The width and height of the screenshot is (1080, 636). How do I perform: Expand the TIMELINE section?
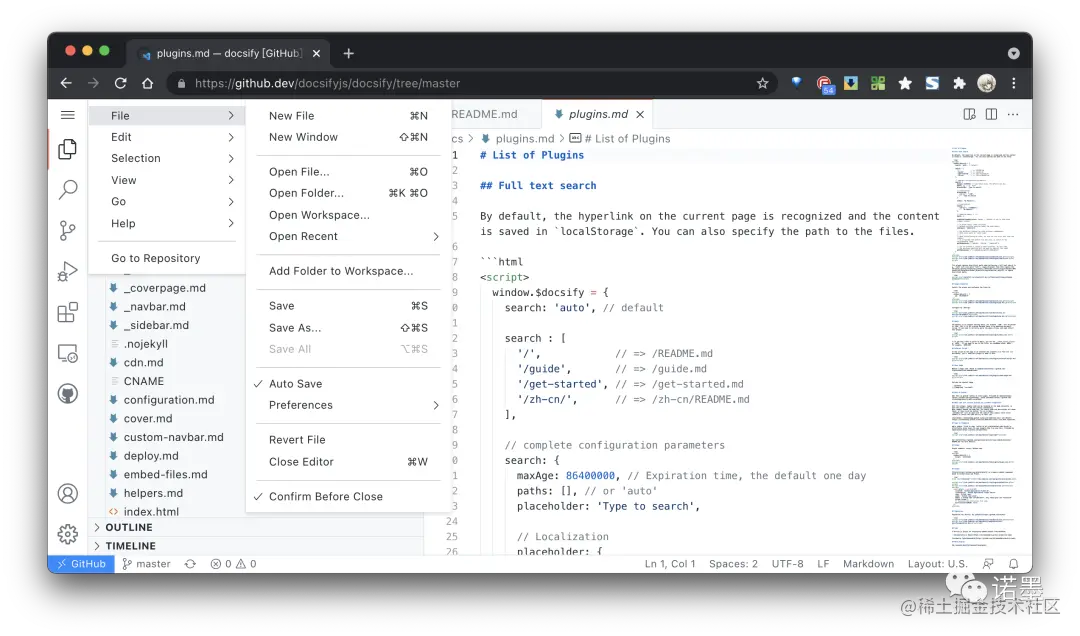[x=256, y=546]
